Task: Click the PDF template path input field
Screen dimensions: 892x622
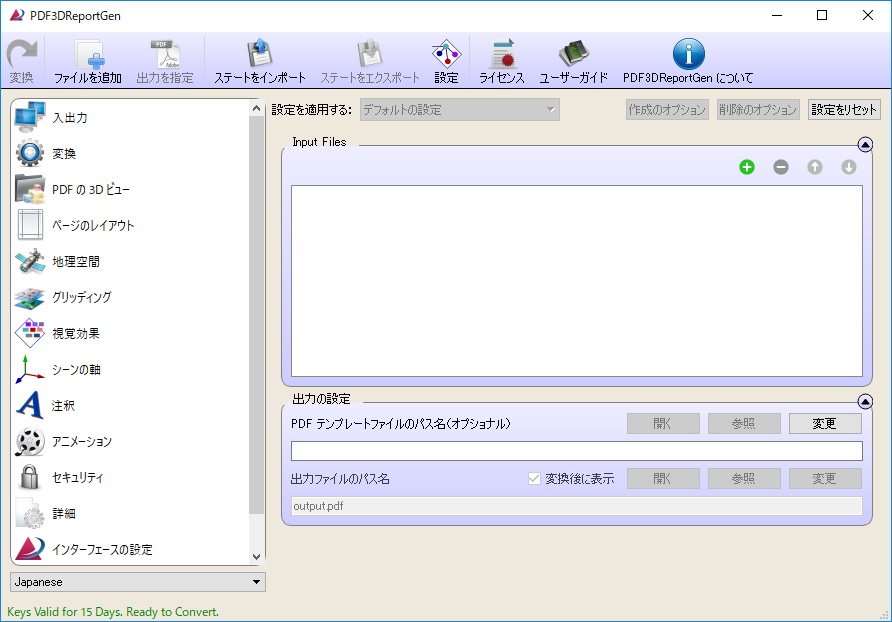Action: [576, 451]
